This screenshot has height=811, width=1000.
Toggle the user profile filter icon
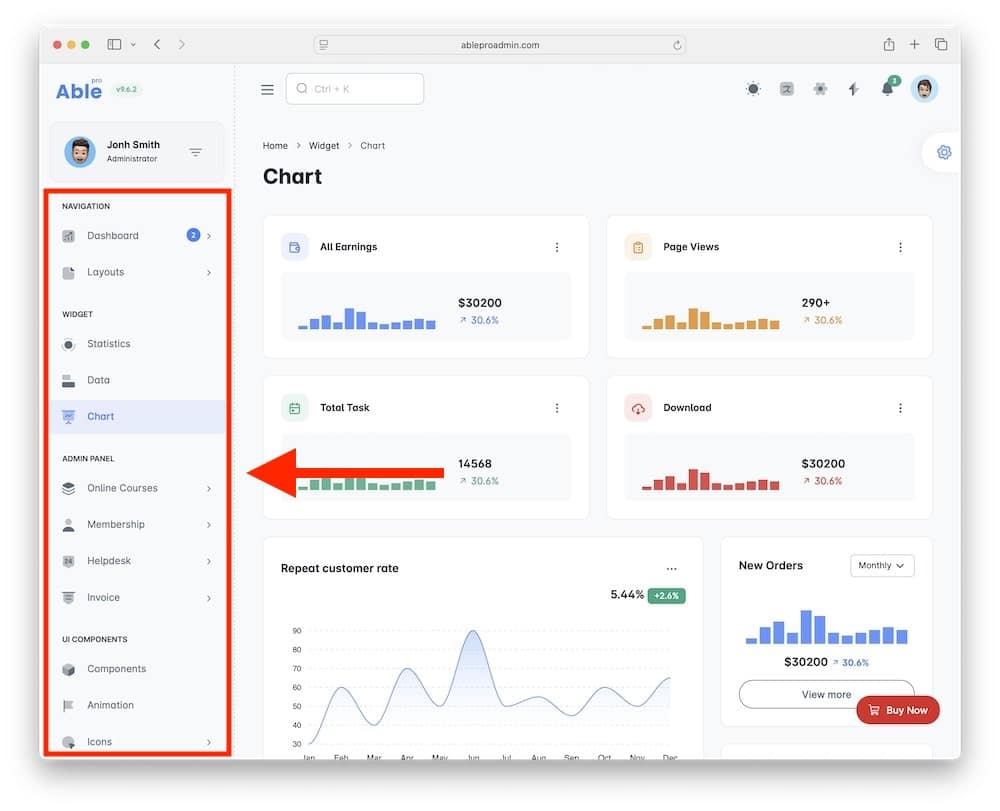point(196,152)
